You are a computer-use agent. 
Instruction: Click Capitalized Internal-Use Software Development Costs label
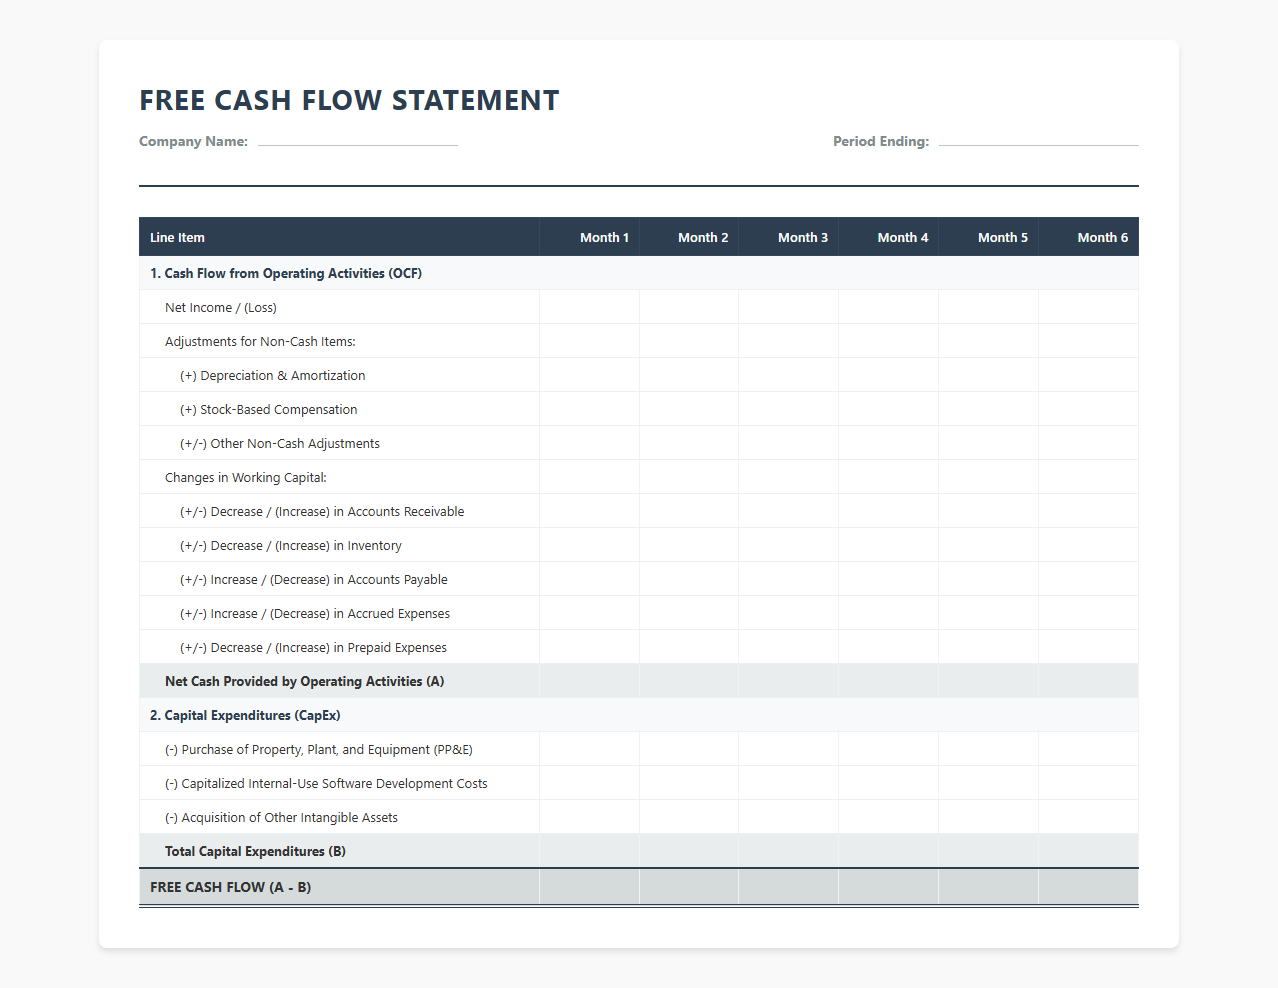click(326, 783)
